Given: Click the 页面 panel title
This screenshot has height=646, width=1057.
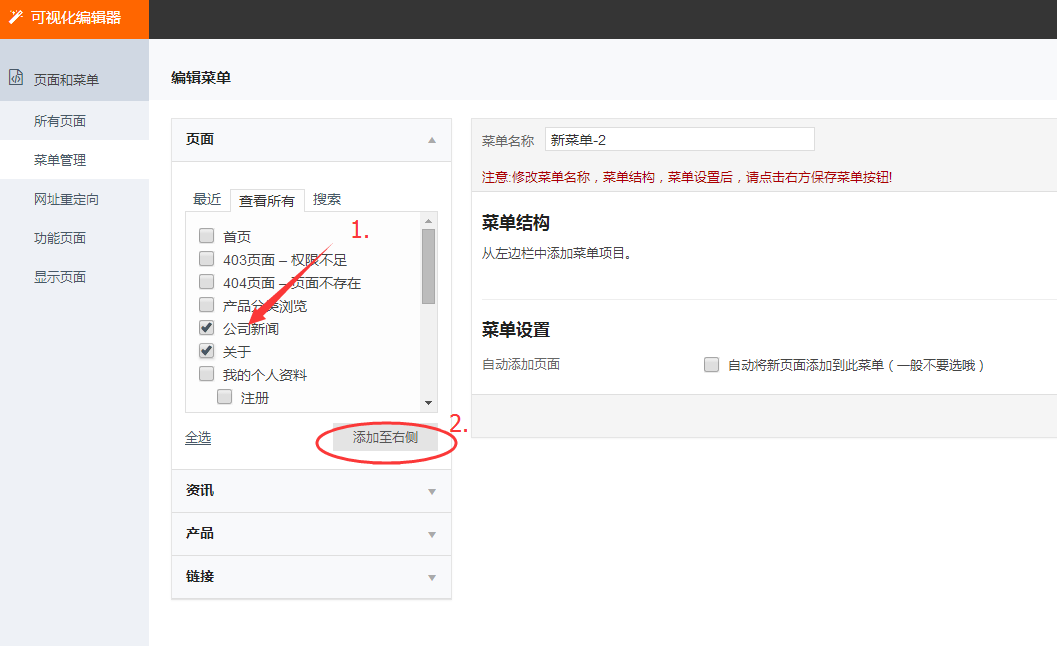Looking at the screenshot, I should (200, 139).
